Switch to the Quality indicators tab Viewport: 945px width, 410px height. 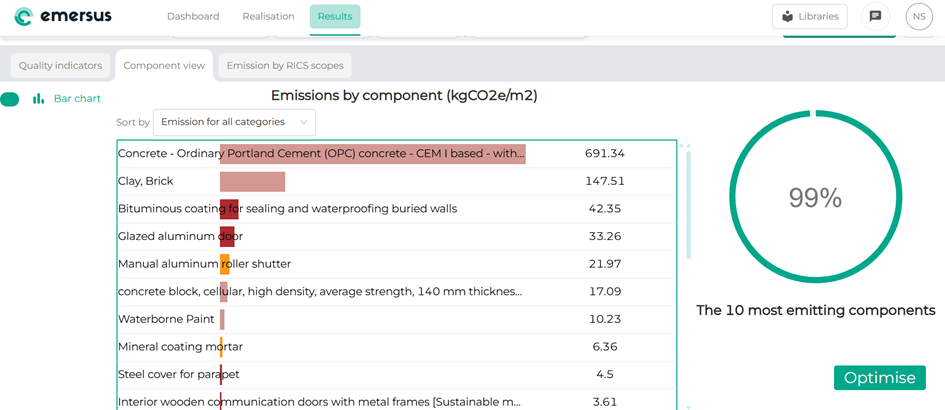click(x=60, y=66)
